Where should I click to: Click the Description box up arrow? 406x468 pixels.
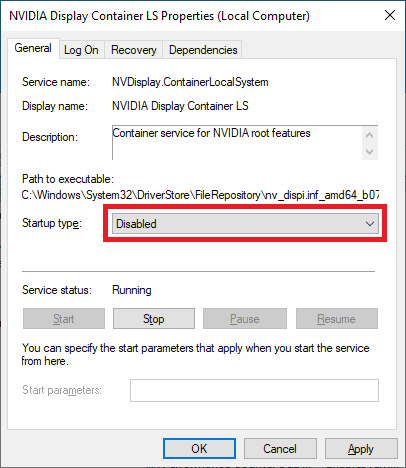(x=369, y=135)
